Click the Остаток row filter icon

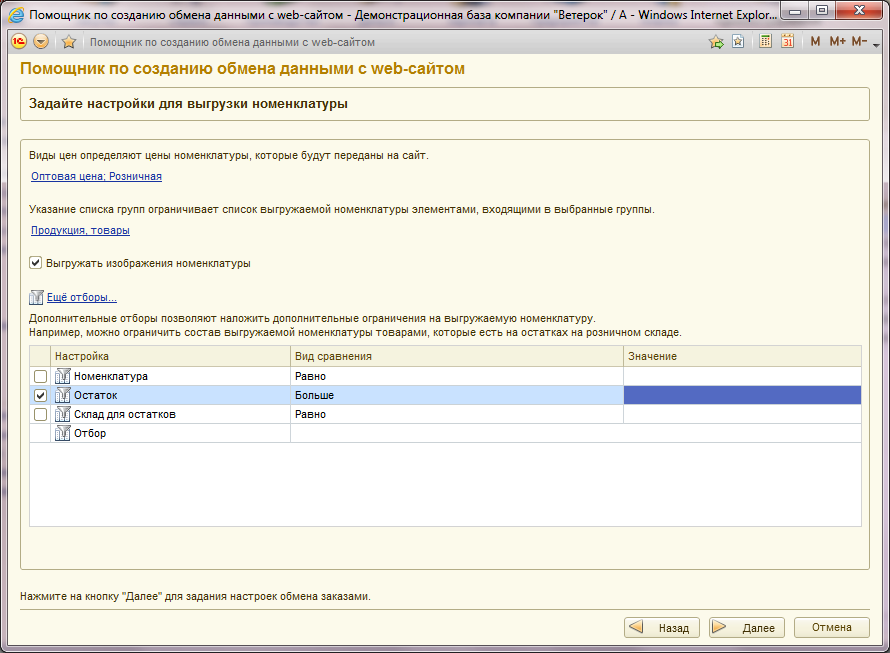(x=62, y=395)
